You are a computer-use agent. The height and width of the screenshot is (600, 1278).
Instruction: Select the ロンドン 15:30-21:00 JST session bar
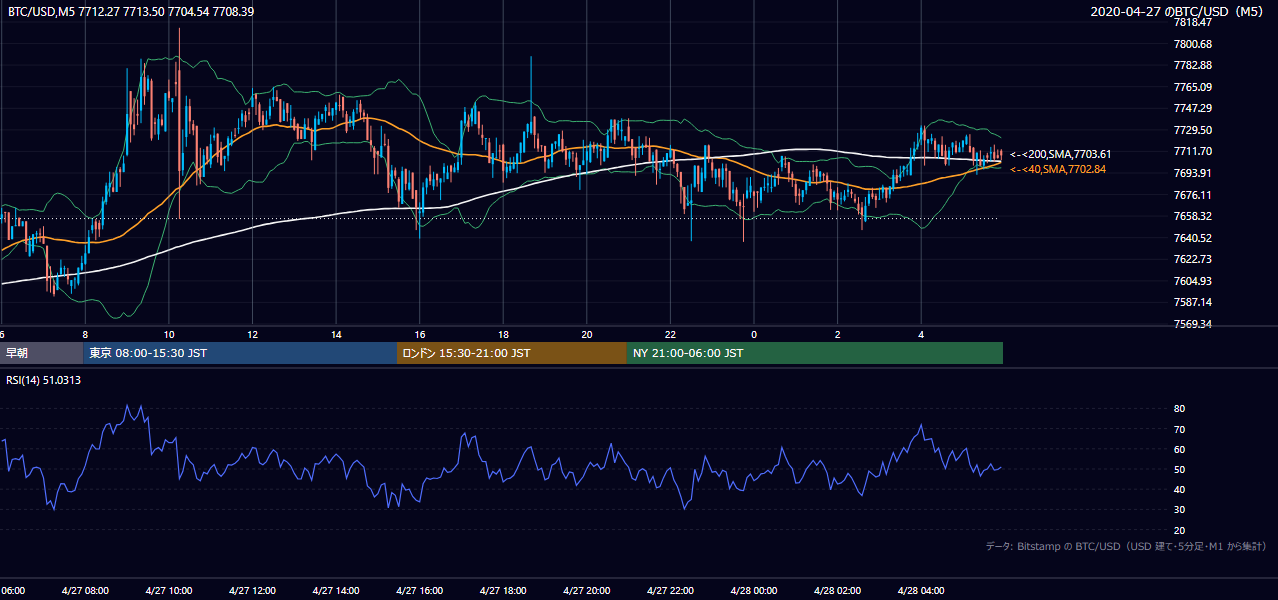[x=512, y=353]
